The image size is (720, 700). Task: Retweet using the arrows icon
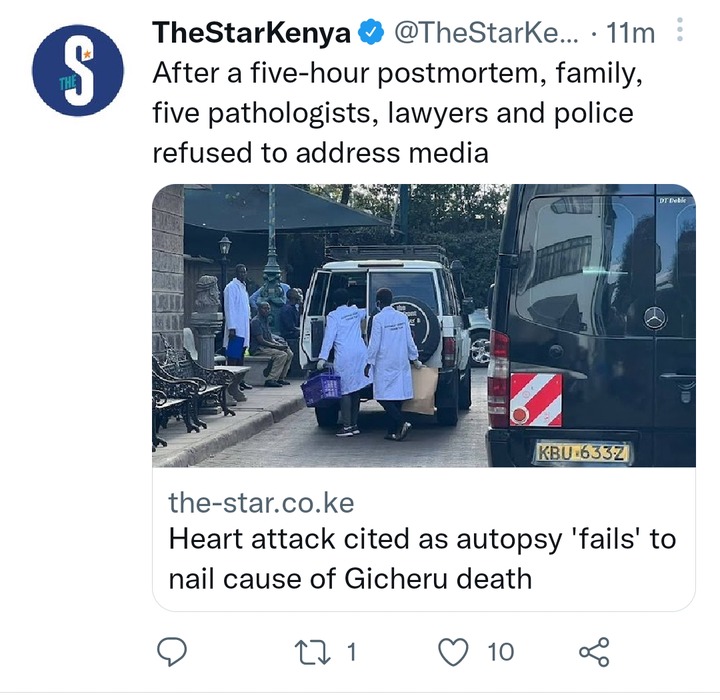coord(312,652)
